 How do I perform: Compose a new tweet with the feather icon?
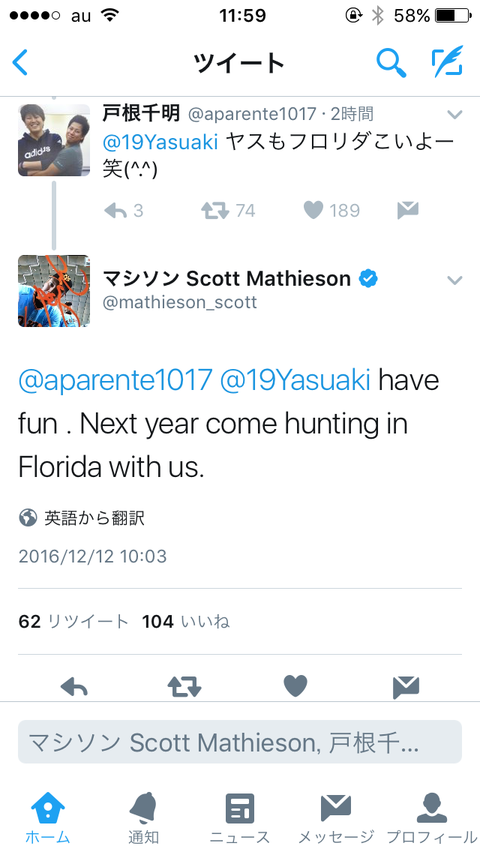point(447,61)
